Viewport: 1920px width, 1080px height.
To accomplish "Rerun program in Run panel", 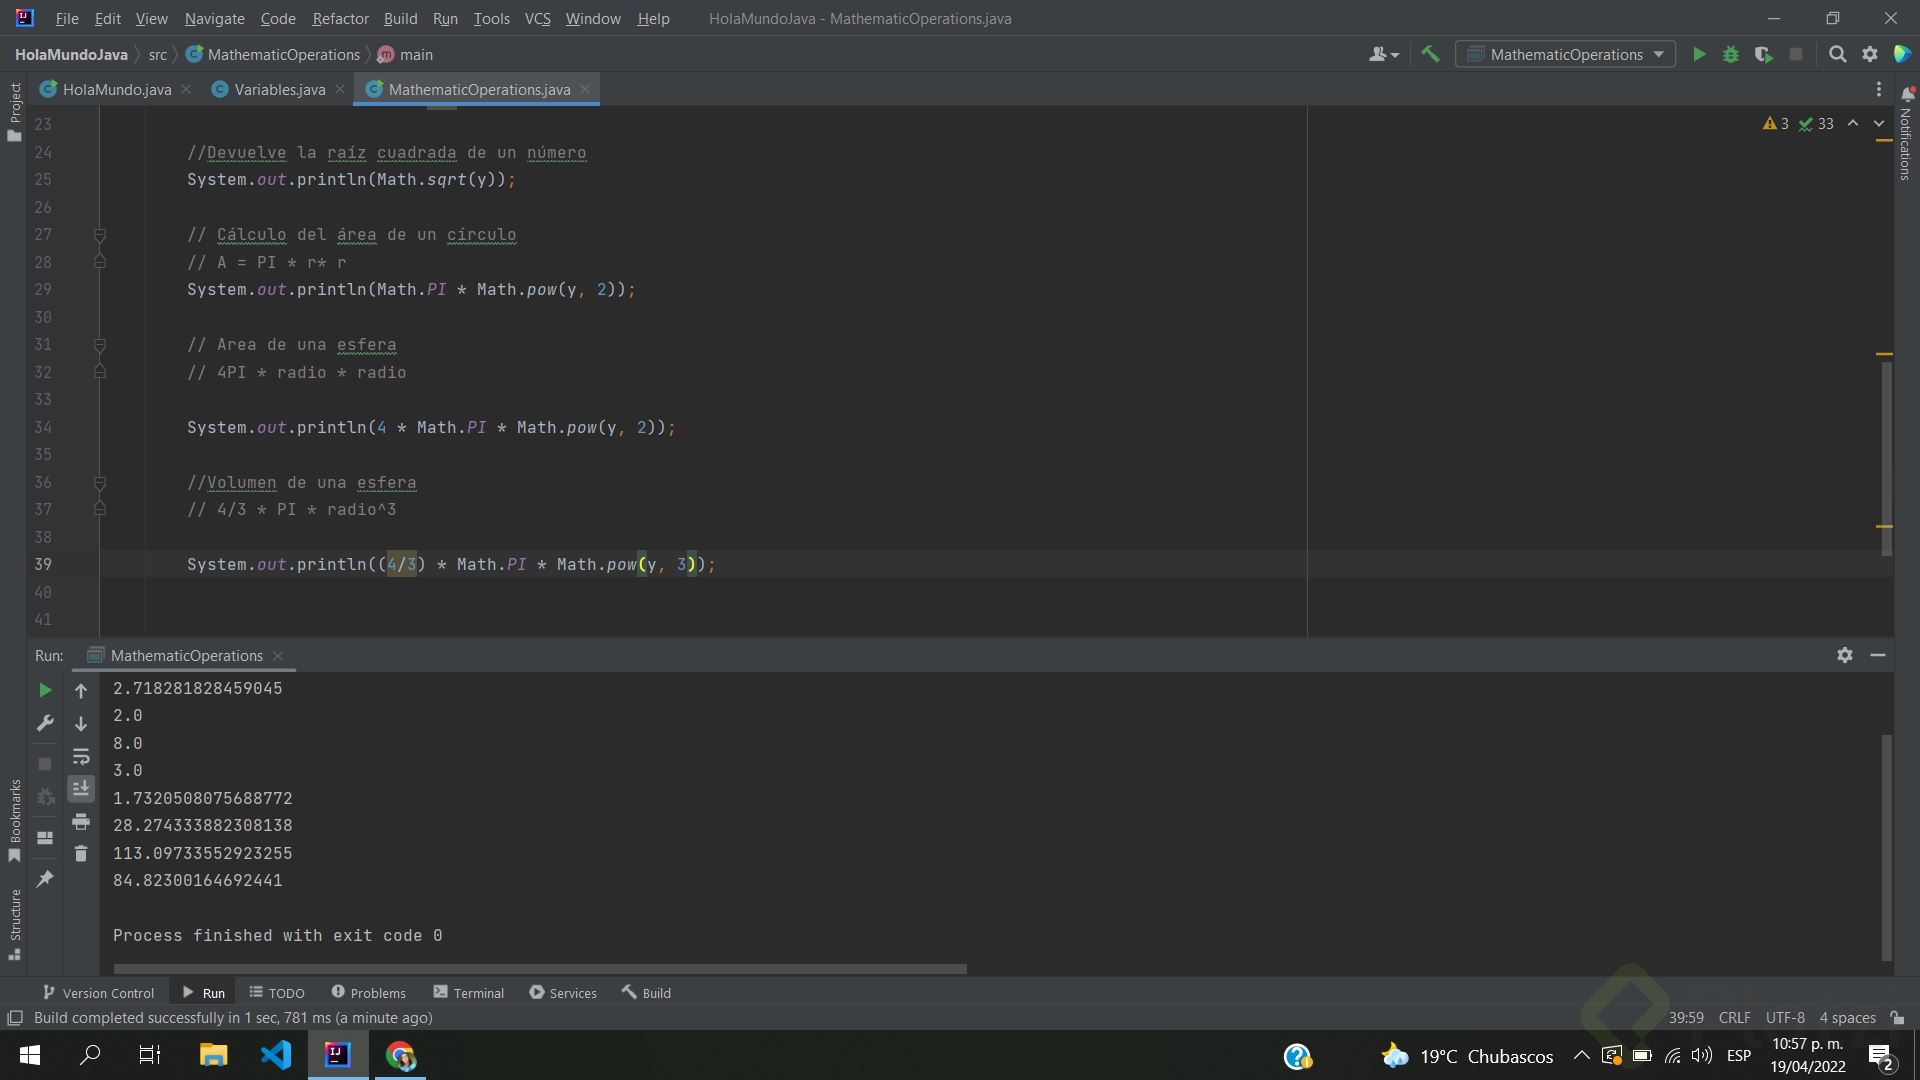I will pyautogui.click(x=45, y=690).
